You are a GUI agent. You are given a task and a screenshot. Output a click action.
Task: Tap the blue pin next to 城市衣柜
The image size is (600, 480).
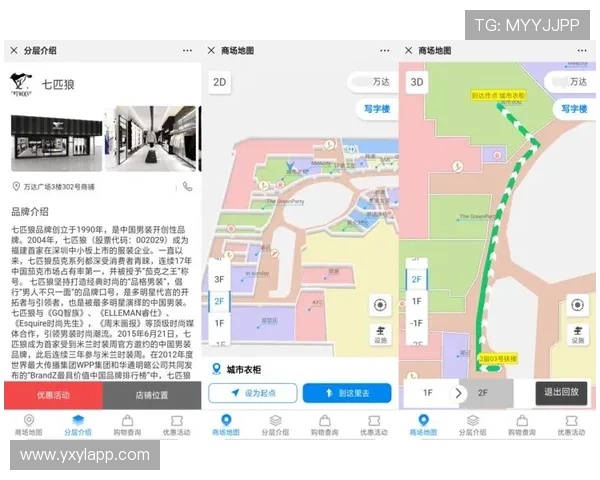click(217, 369)
